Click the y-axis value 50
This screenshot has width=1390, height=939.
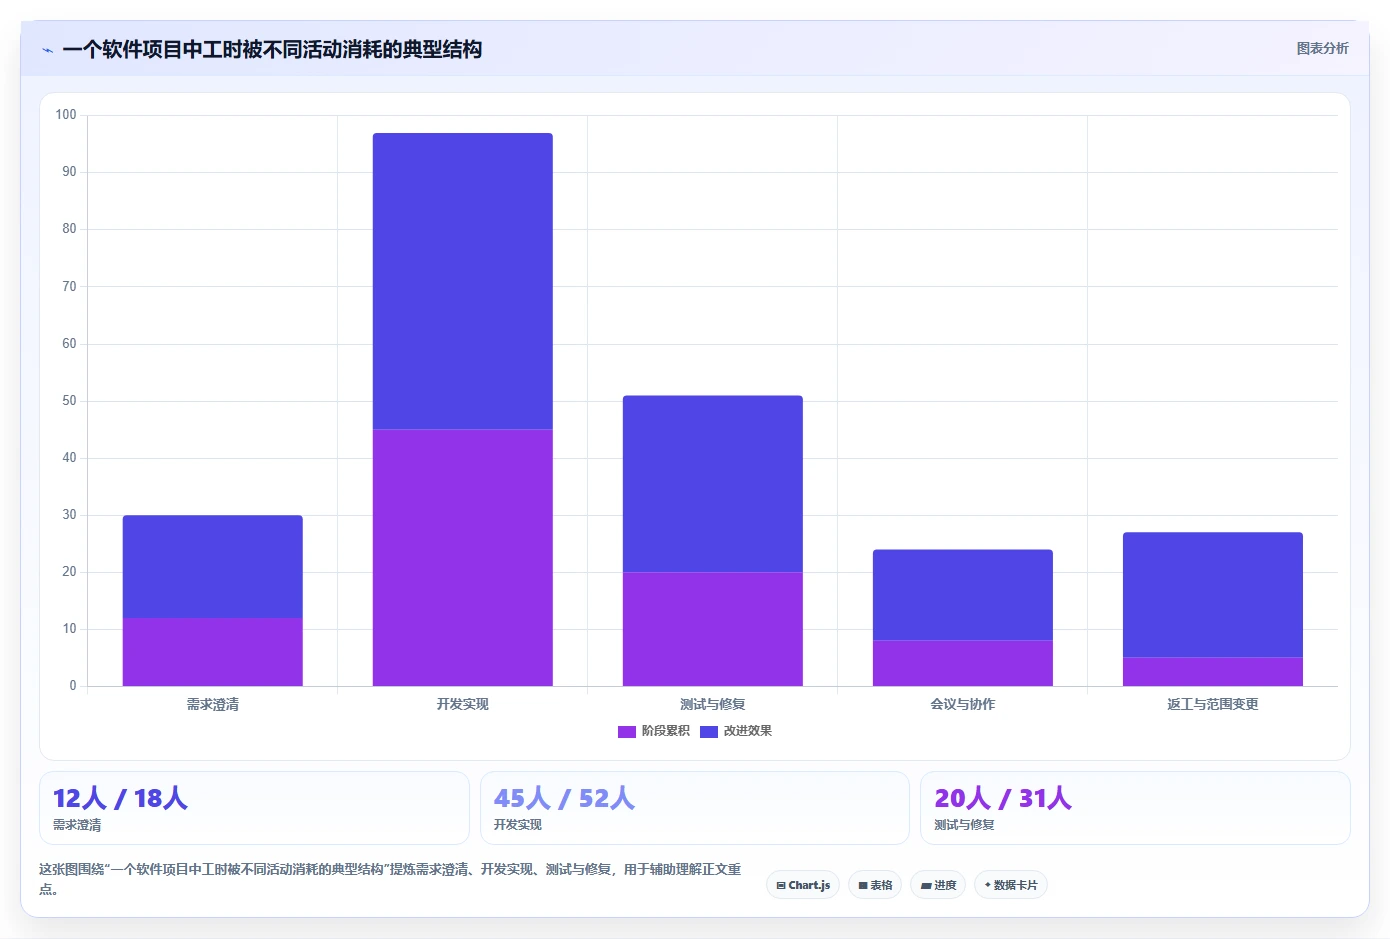click(x=69, y=401)
